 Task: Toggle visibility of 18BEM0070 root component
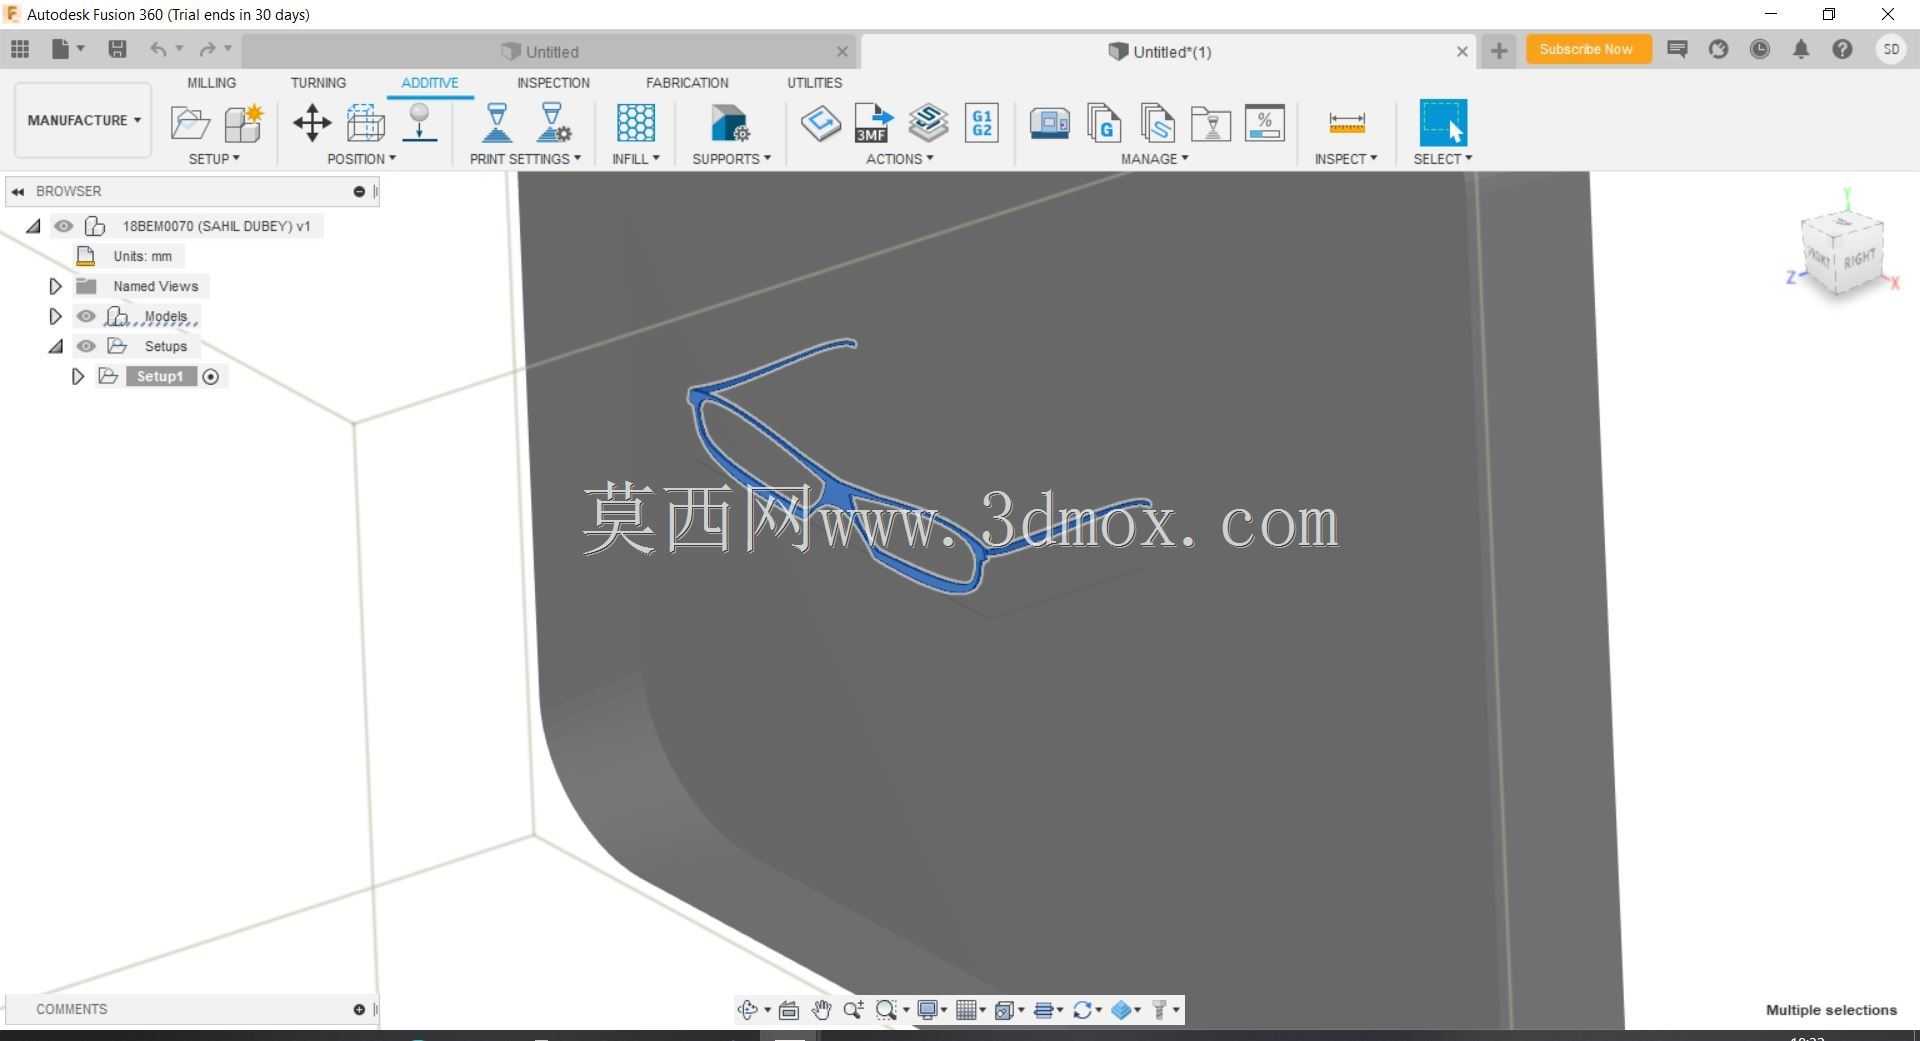[x=64, y=226]
